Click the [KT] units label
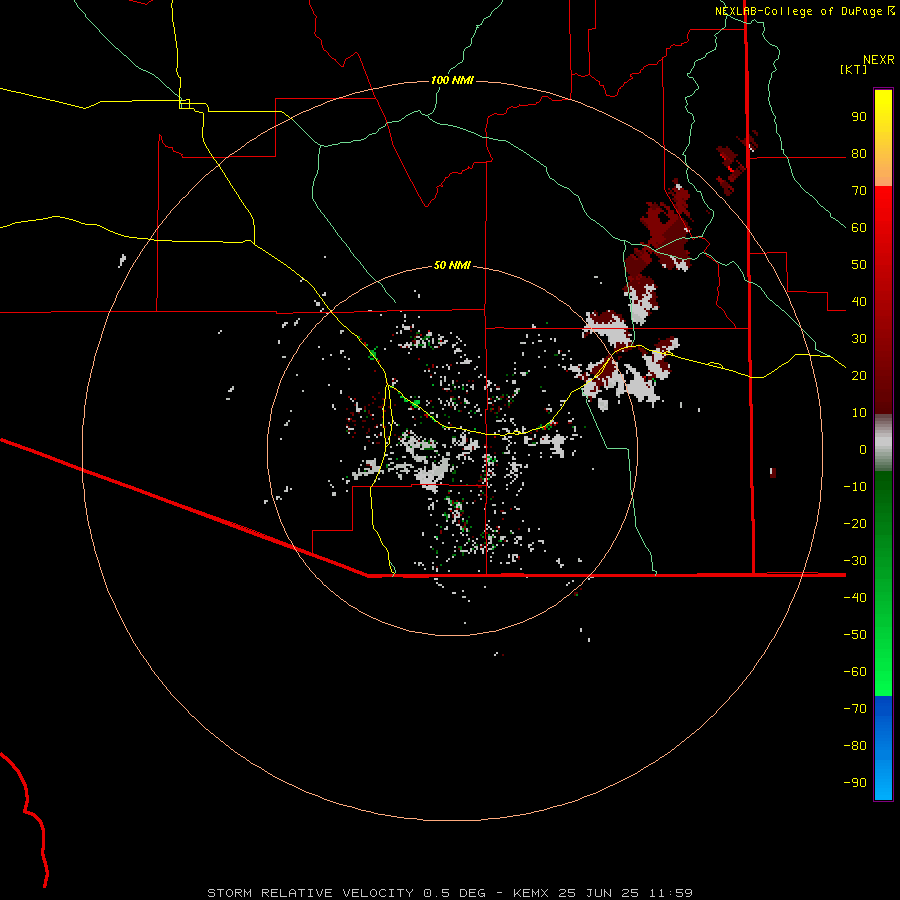The width and height of the screenshot is (900, 900). pos(853,69)
